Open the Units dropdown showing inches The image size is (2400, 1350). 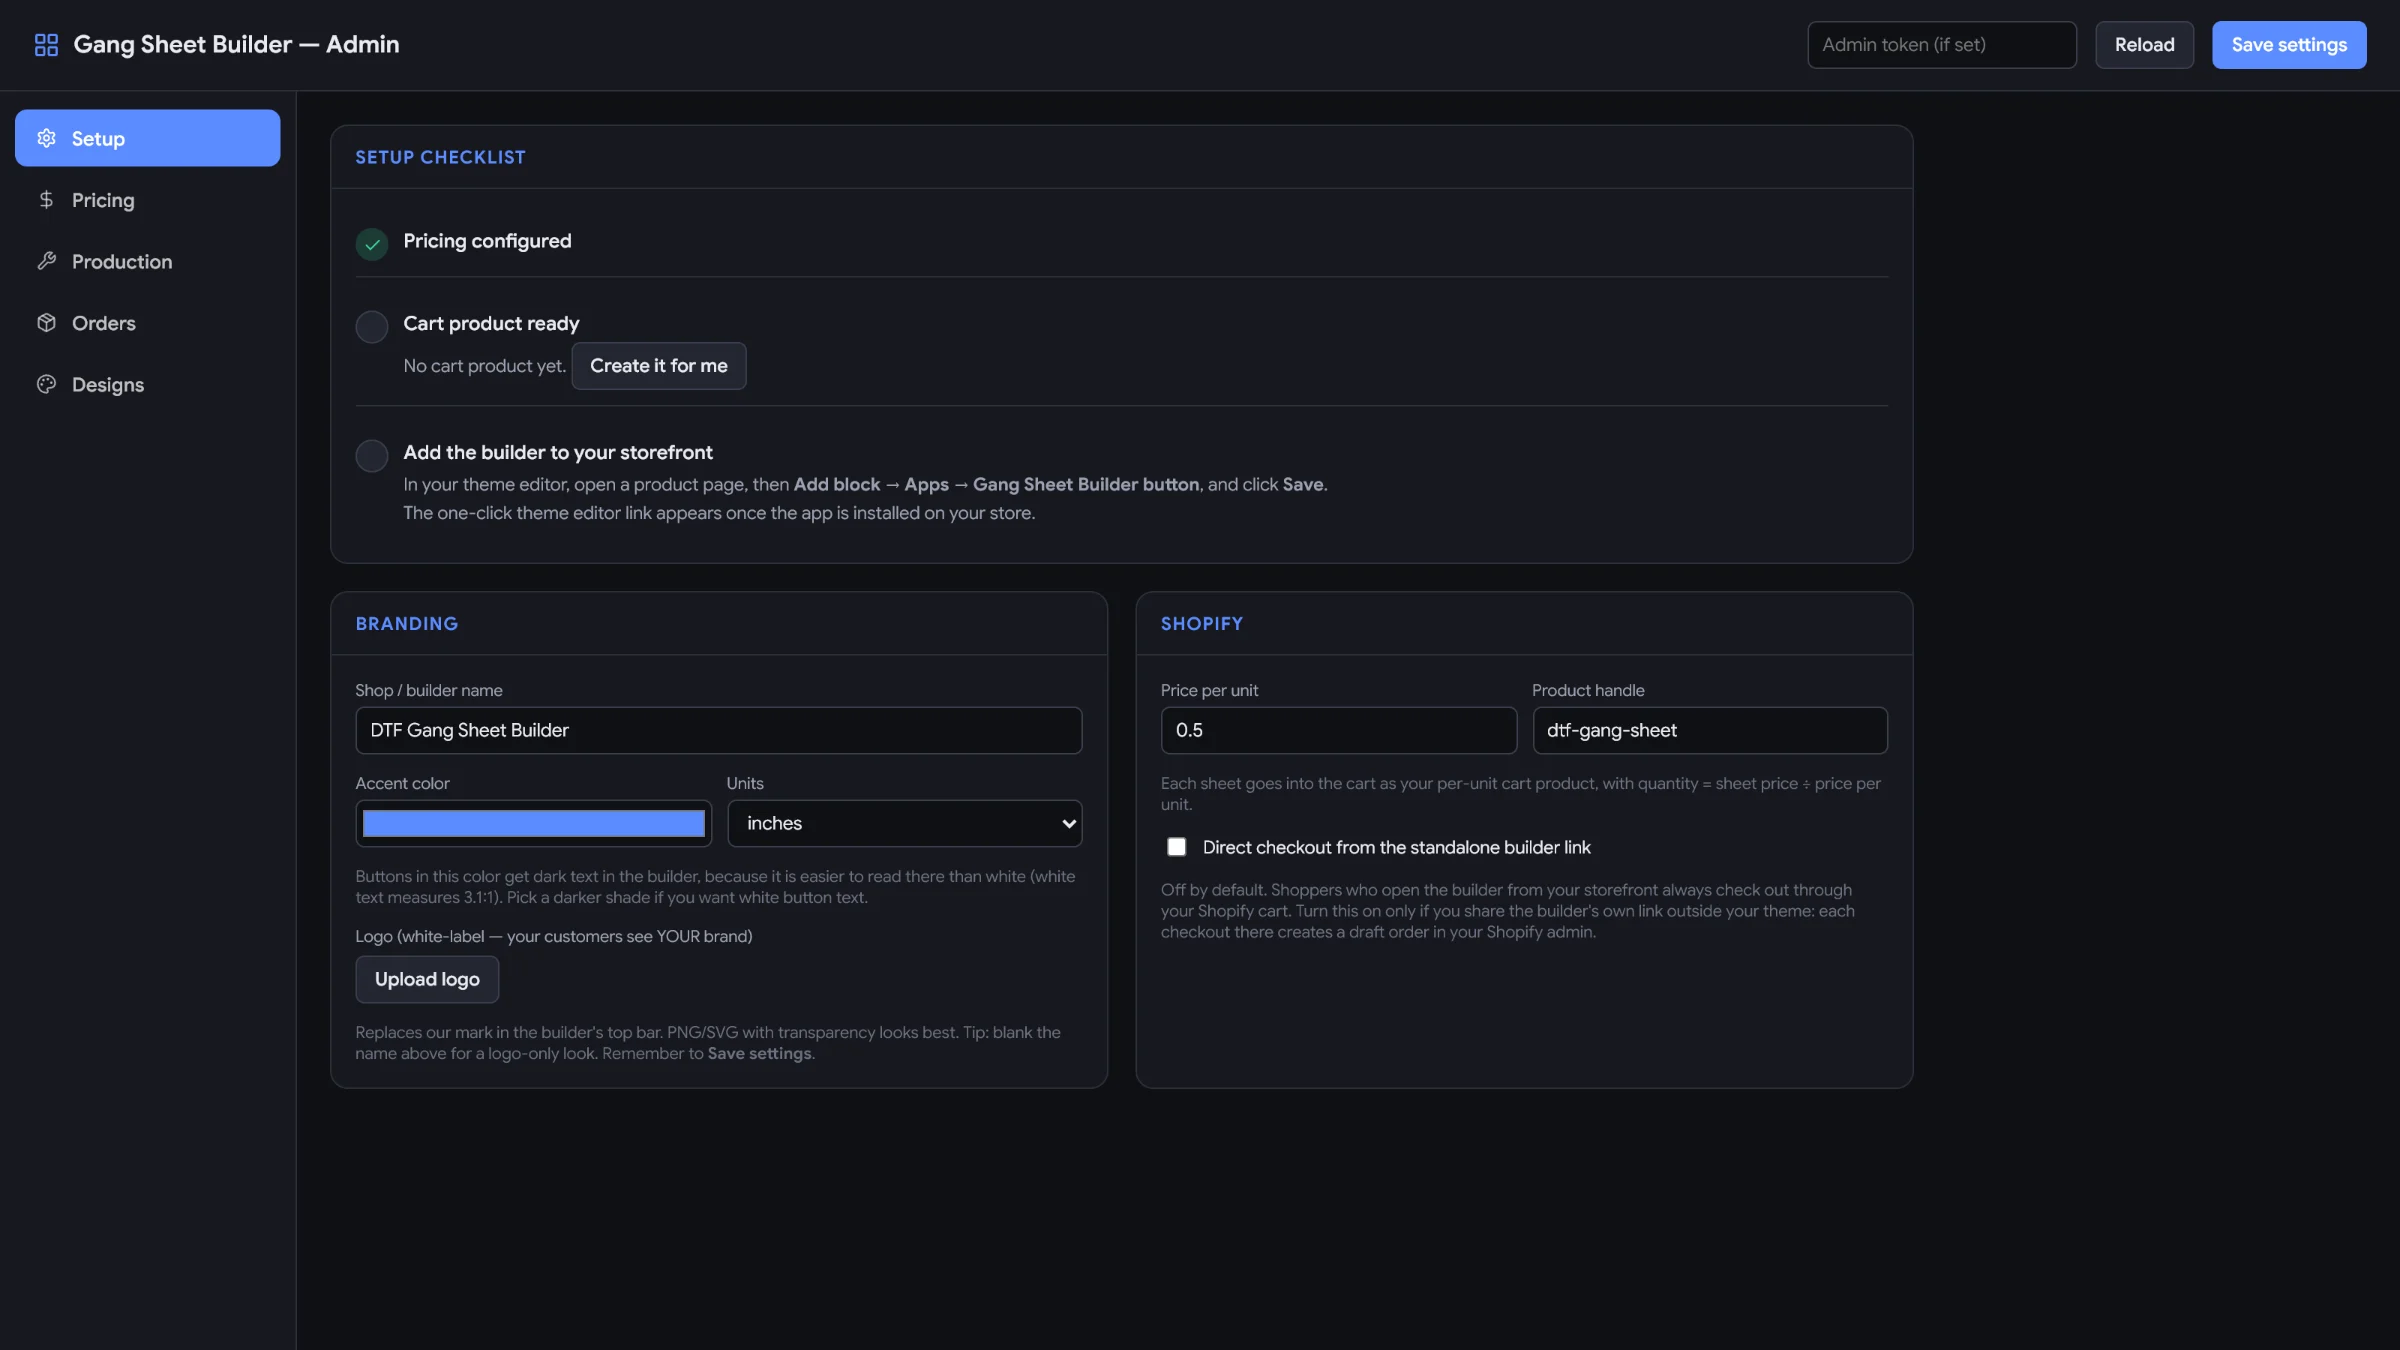[x=905, y=823]
